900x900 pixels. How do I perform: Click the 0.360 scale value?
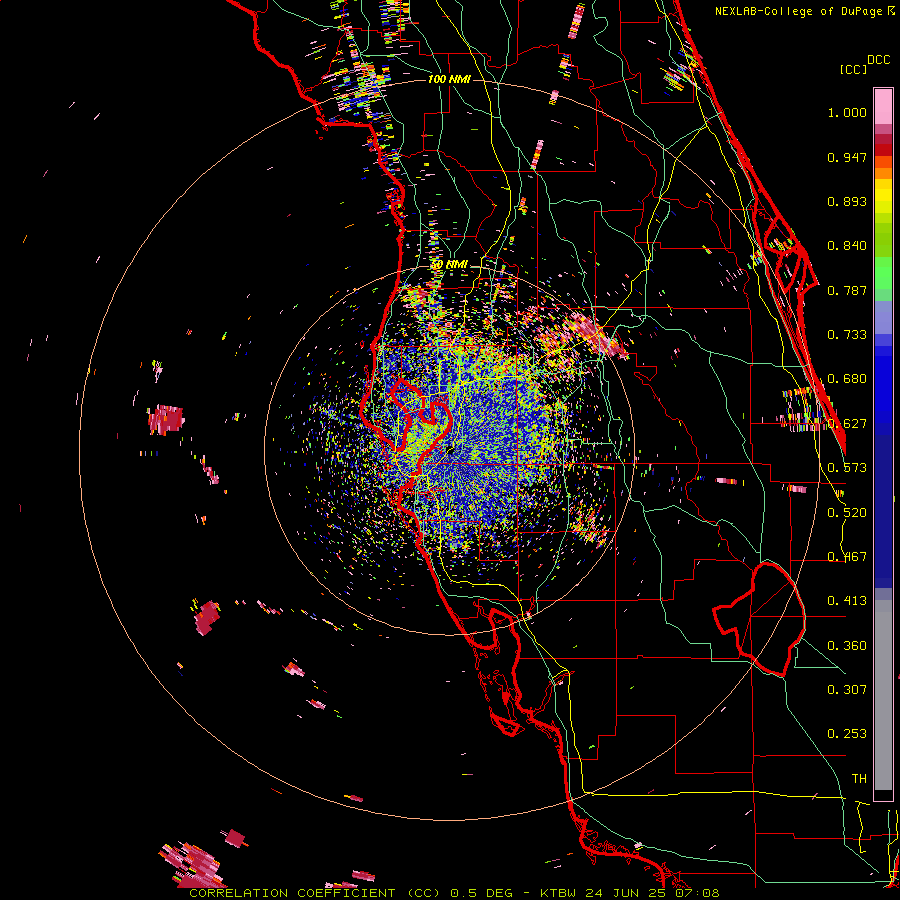[847, 646]
